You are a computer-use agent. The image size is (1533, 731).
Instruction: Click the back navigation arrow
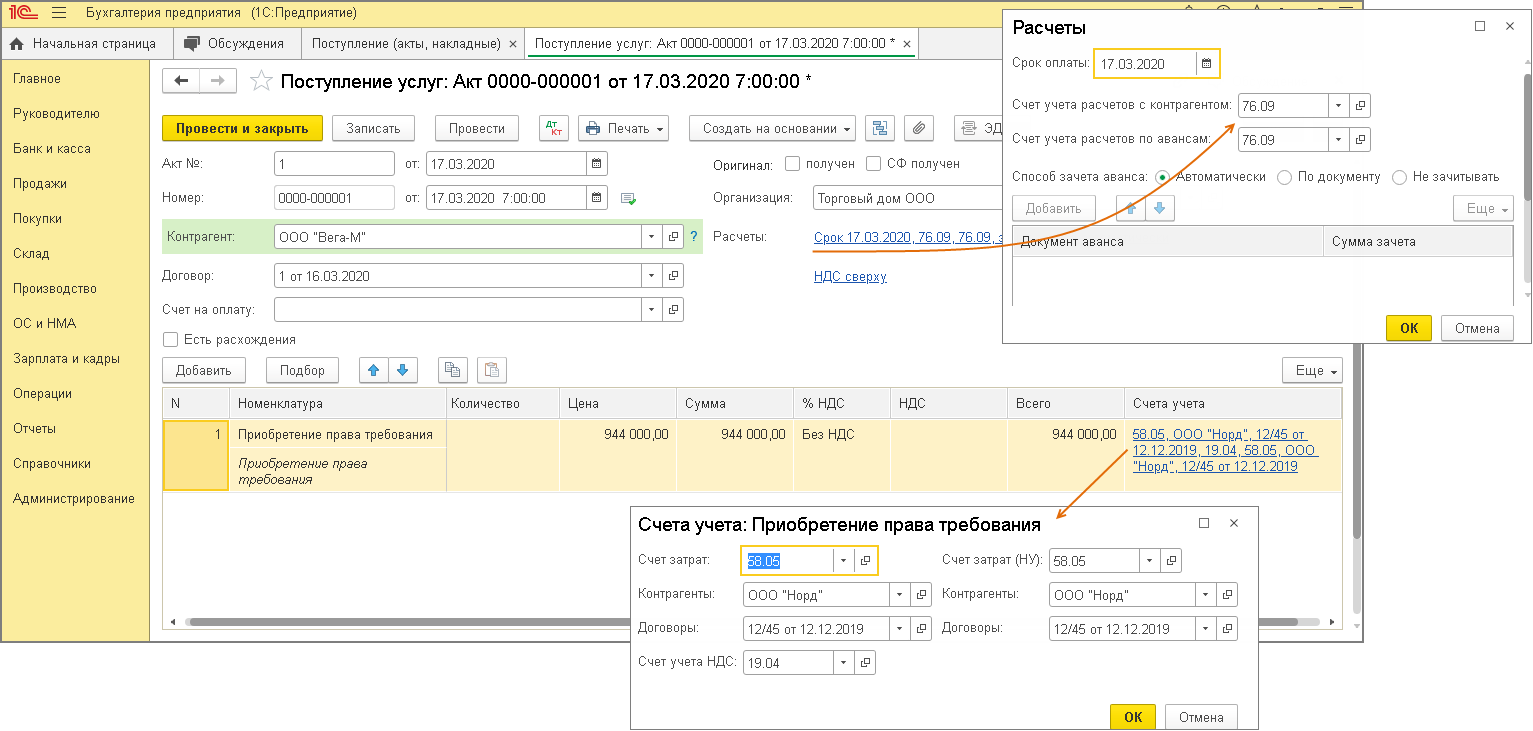(181, 81)
